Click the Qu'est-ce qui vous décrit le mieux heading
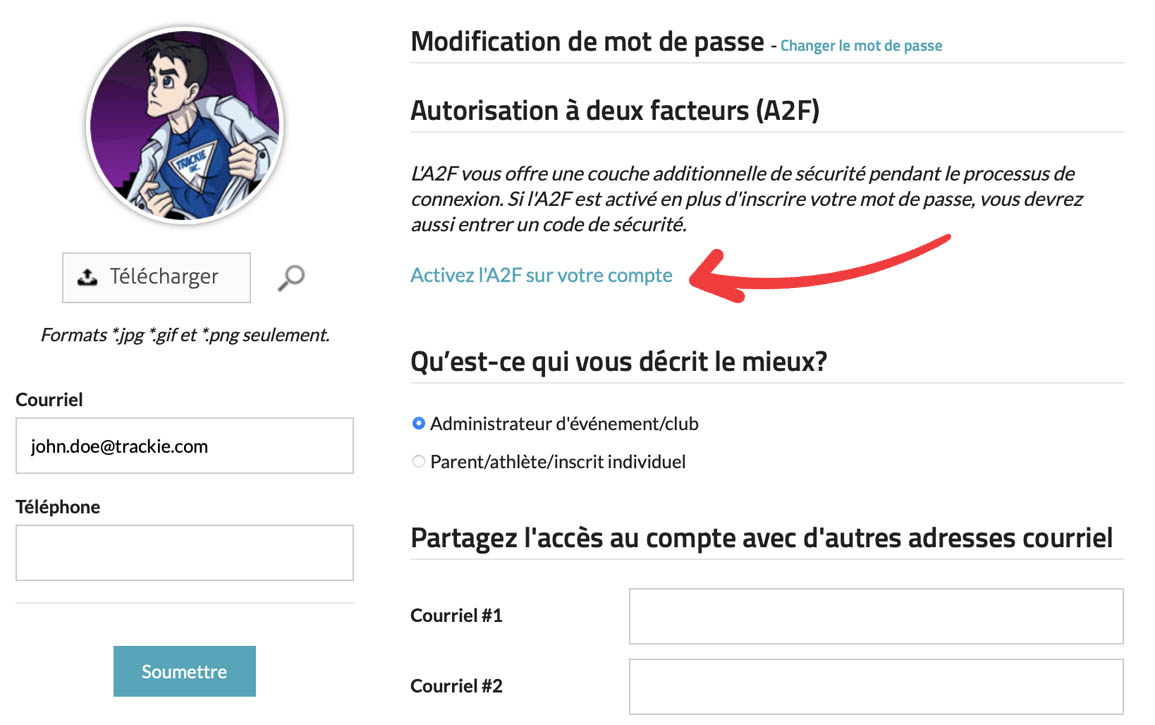The height and width of the screenshot is (725, 1155). (x=619, y=361)
